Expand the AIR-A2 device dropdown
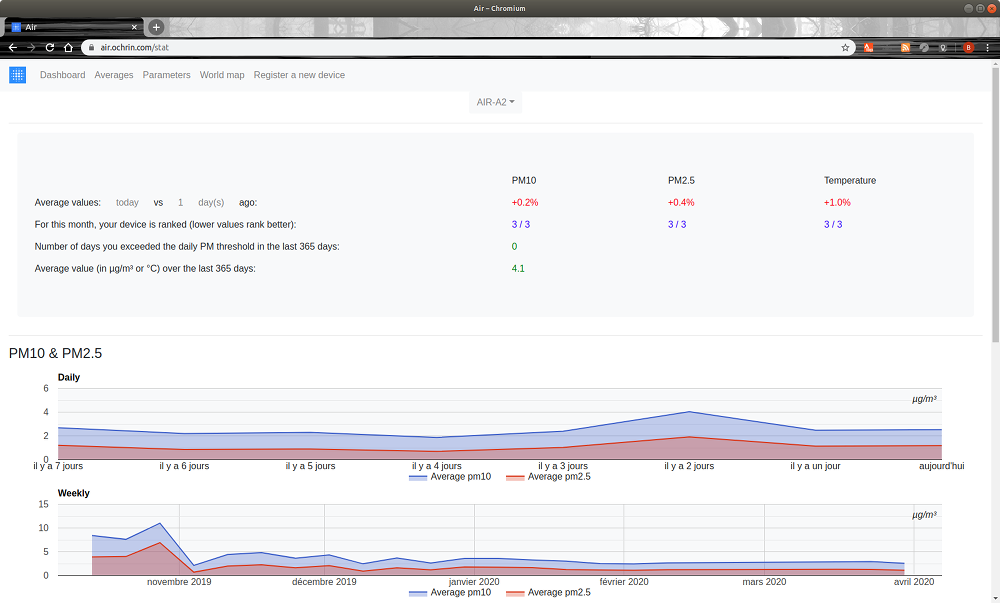This screenshot has height=603, width=1000. pyautogui.click(x=495, y=102)
